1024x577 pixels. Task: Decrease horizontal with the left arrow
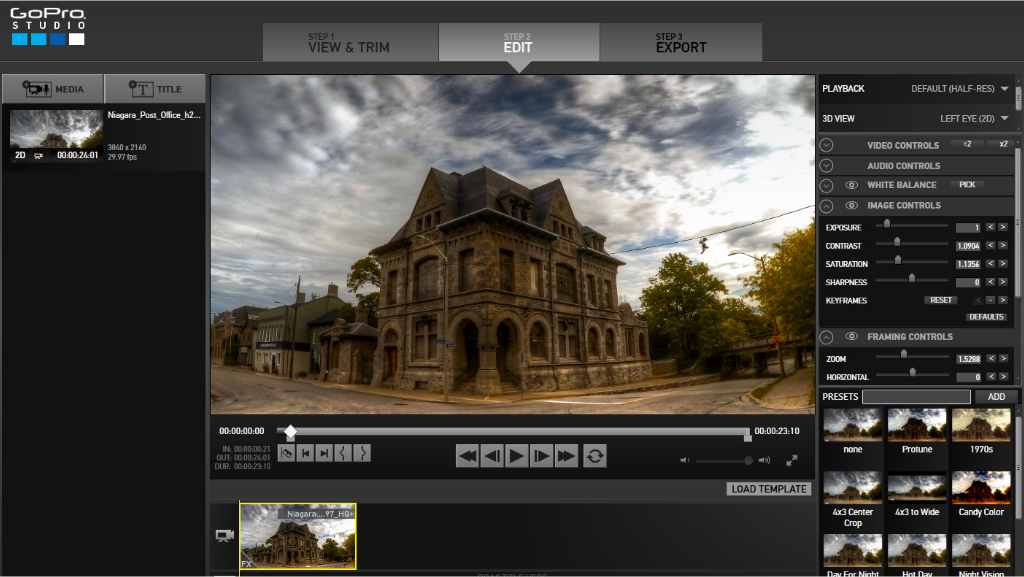point(991,377)
